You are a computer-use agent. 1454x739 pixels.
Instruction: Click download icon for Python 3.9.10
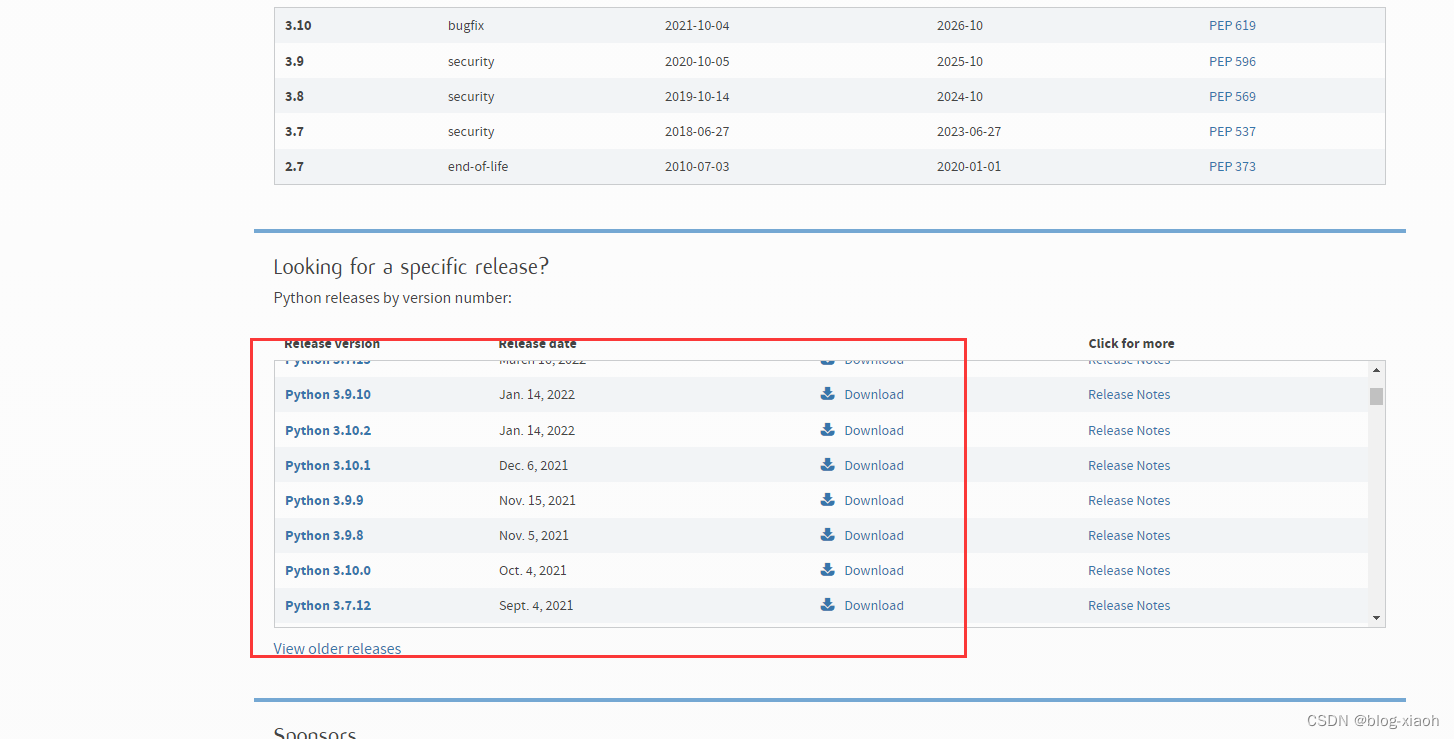pyautogui.click(x=827, y=394)
